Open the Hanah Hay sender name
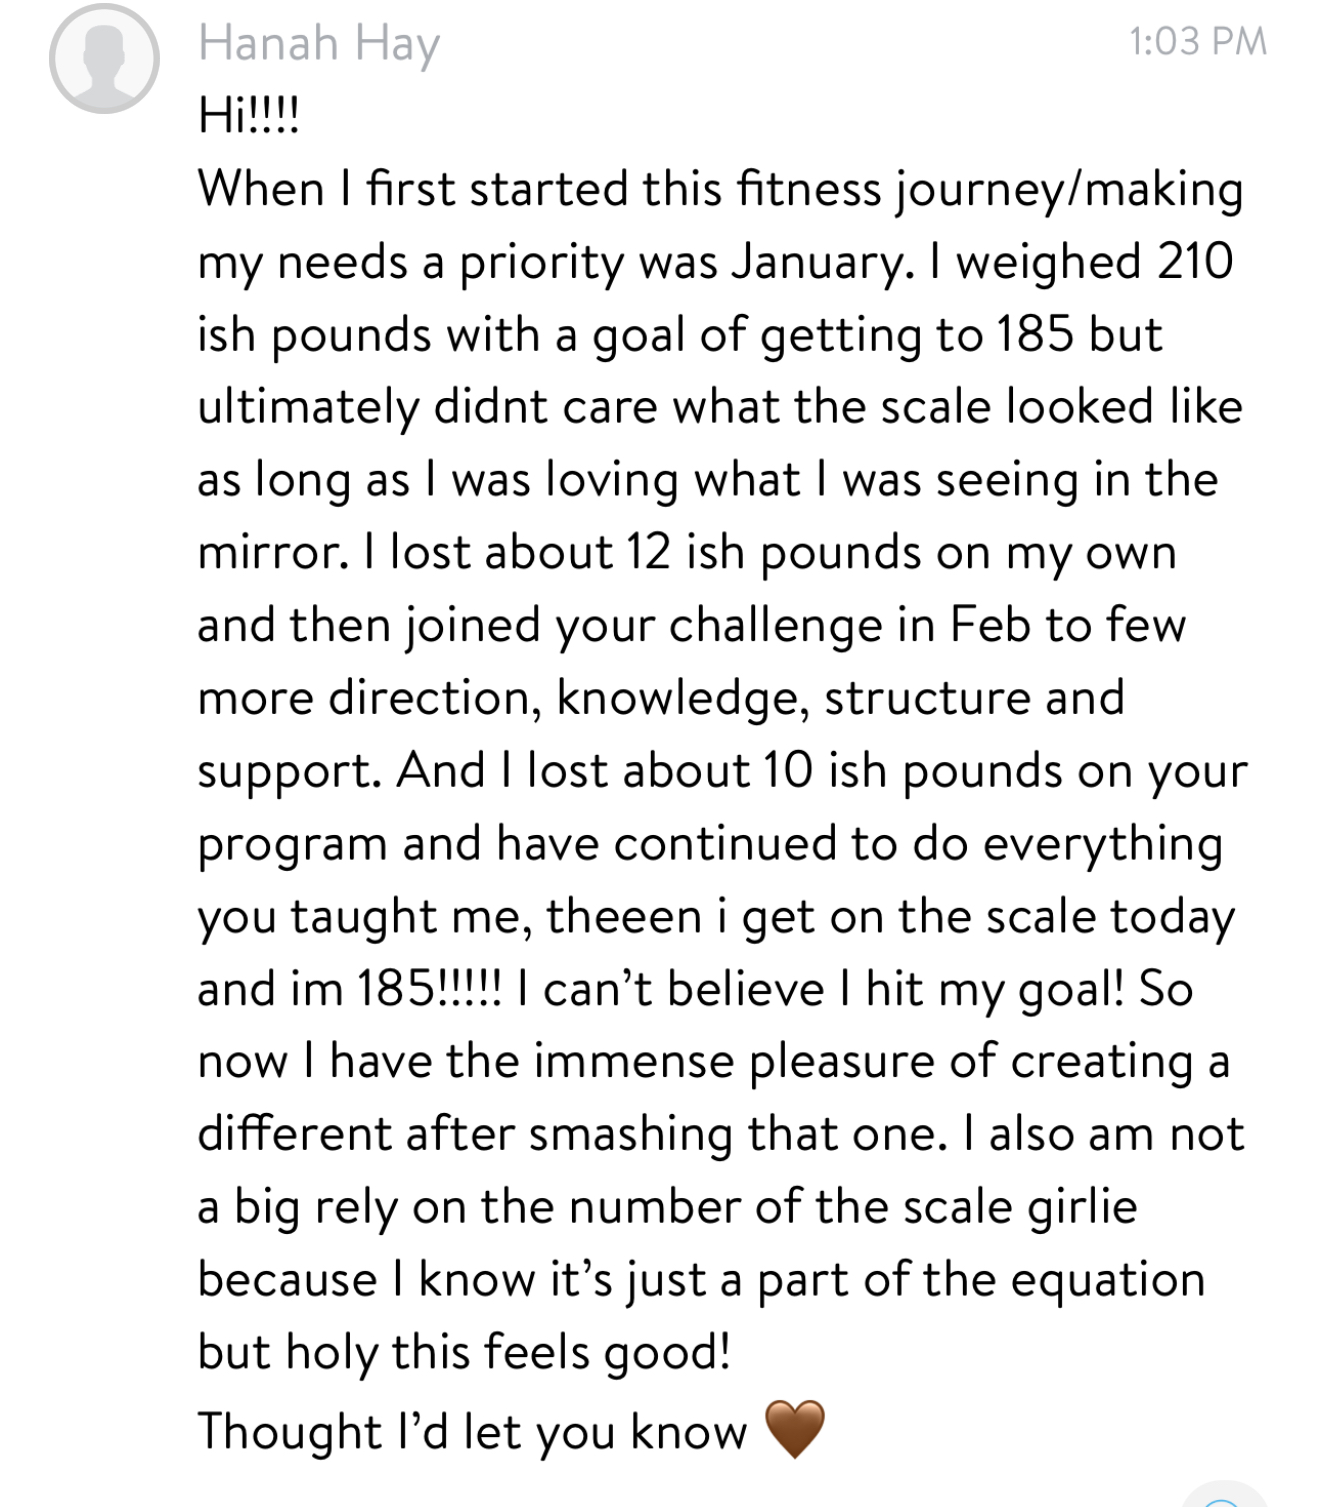Viewport: 1320px width, 1507px height. click(319, 45)
